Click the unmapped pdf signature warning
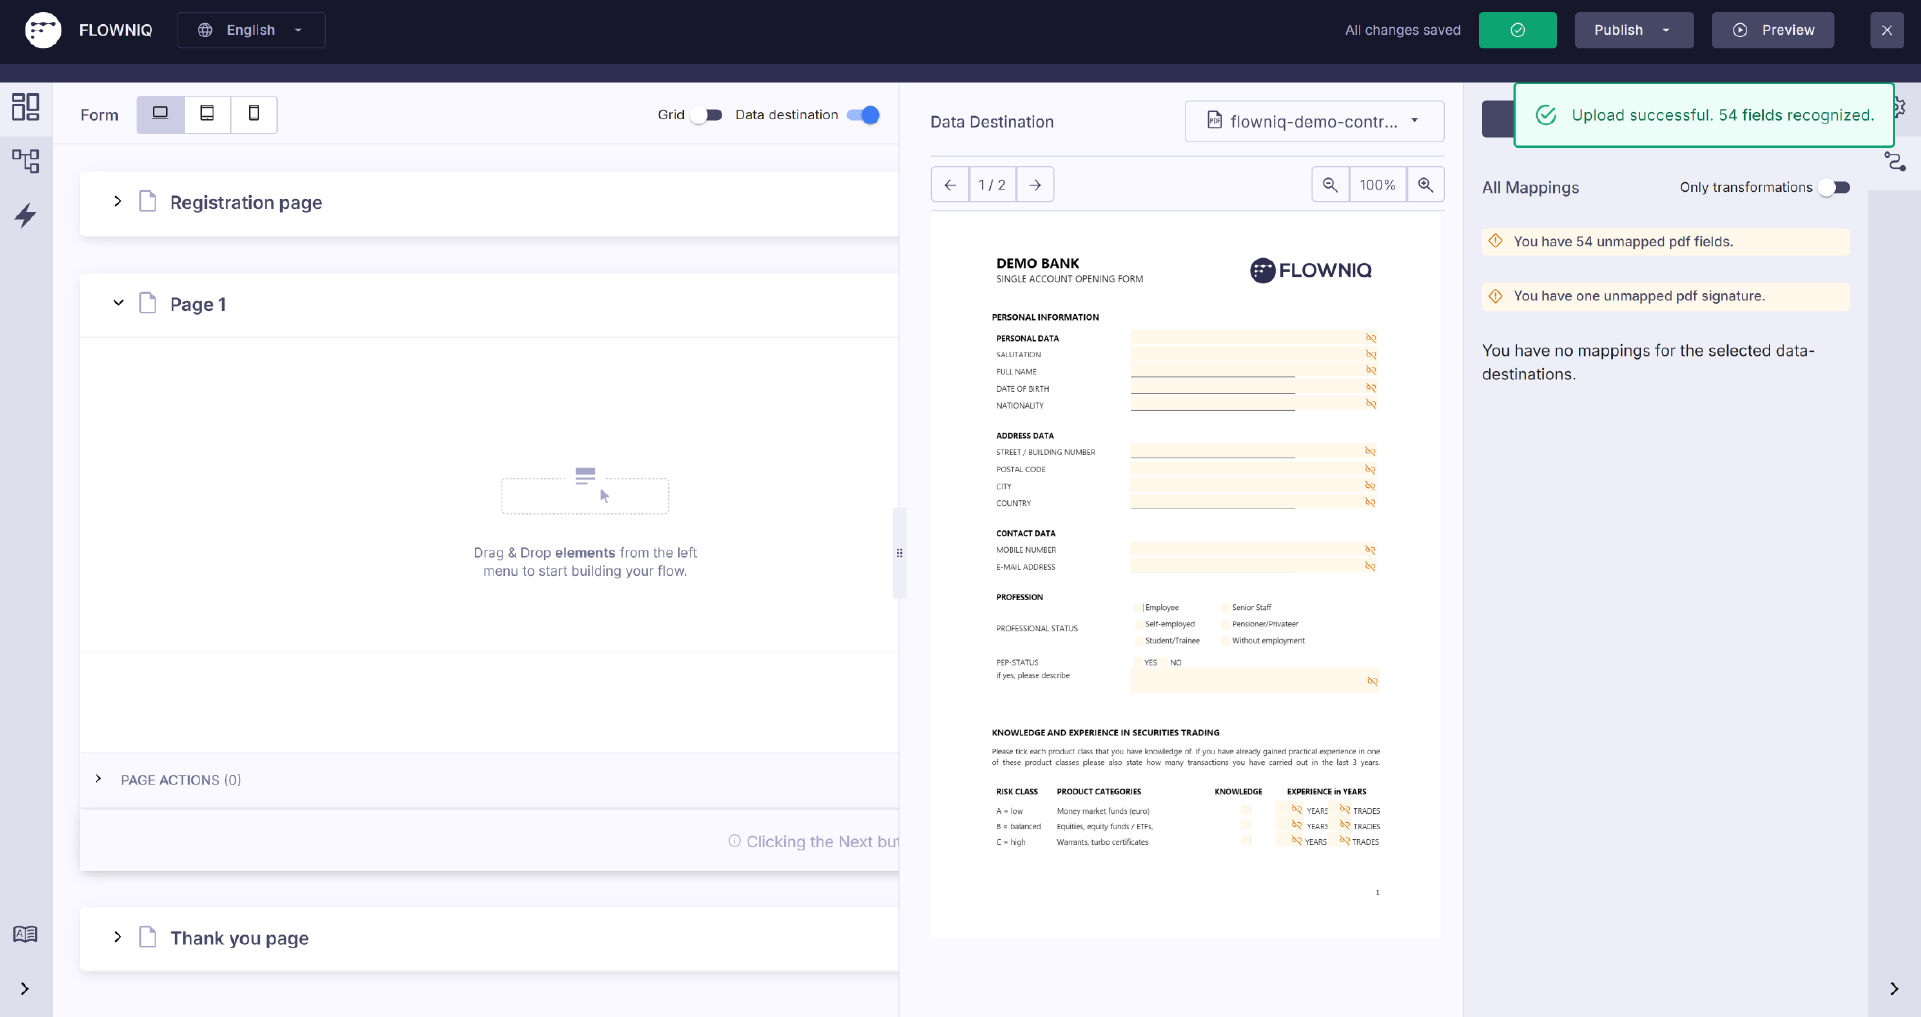The width and height of the screenshot is (1921, 1017). tap(1666, 296)
